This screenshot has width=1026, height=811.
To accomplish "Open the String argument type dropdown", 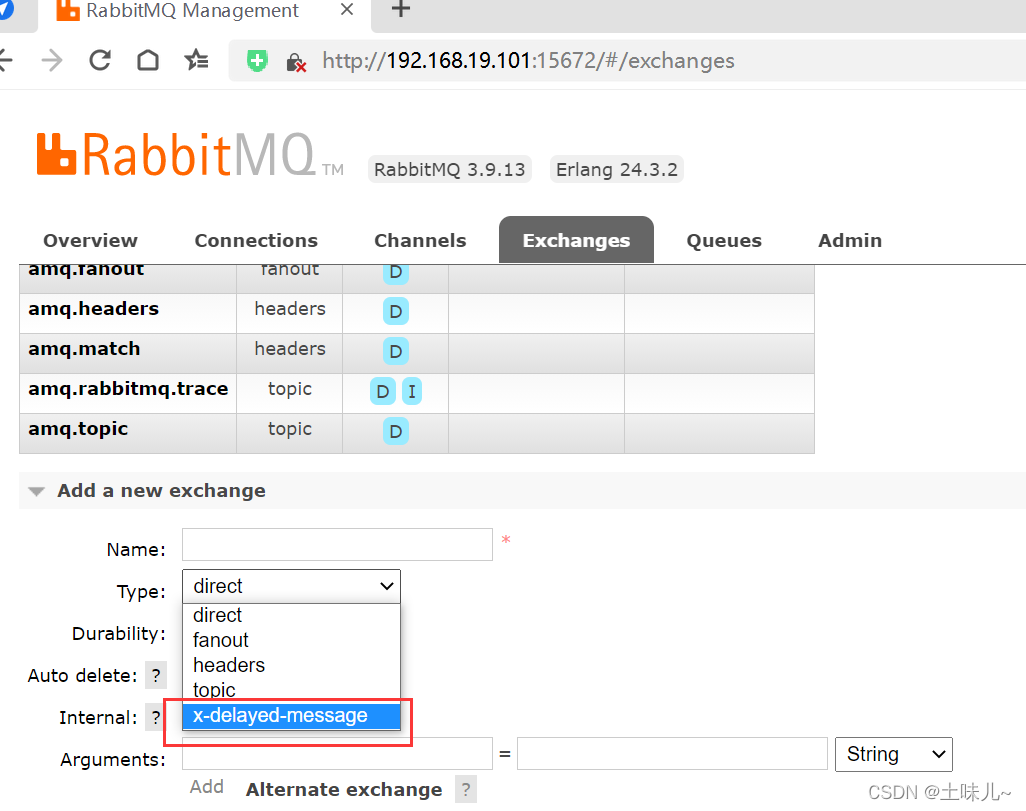I will pos(893,755).
